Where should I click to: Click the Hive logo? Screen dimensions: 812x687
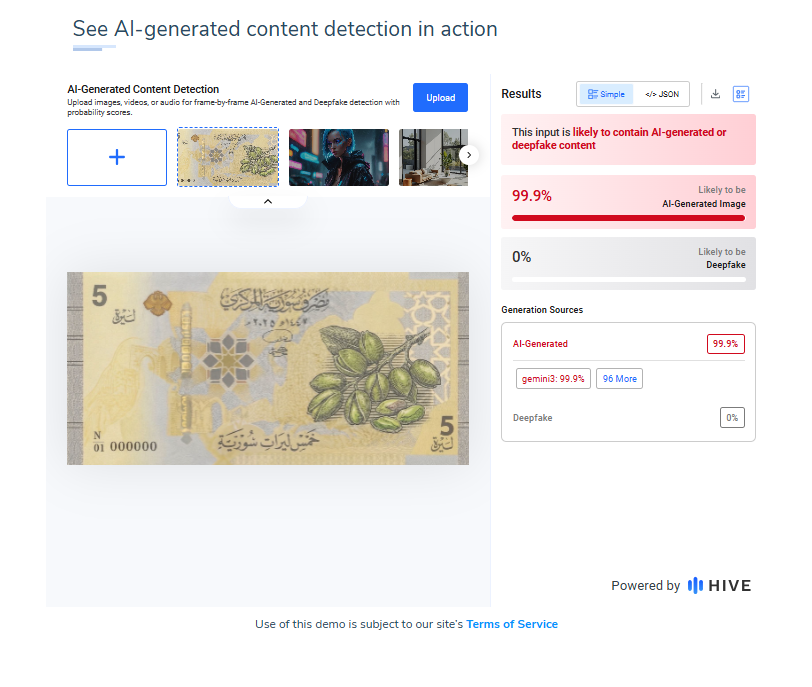(x=720, y=586)
